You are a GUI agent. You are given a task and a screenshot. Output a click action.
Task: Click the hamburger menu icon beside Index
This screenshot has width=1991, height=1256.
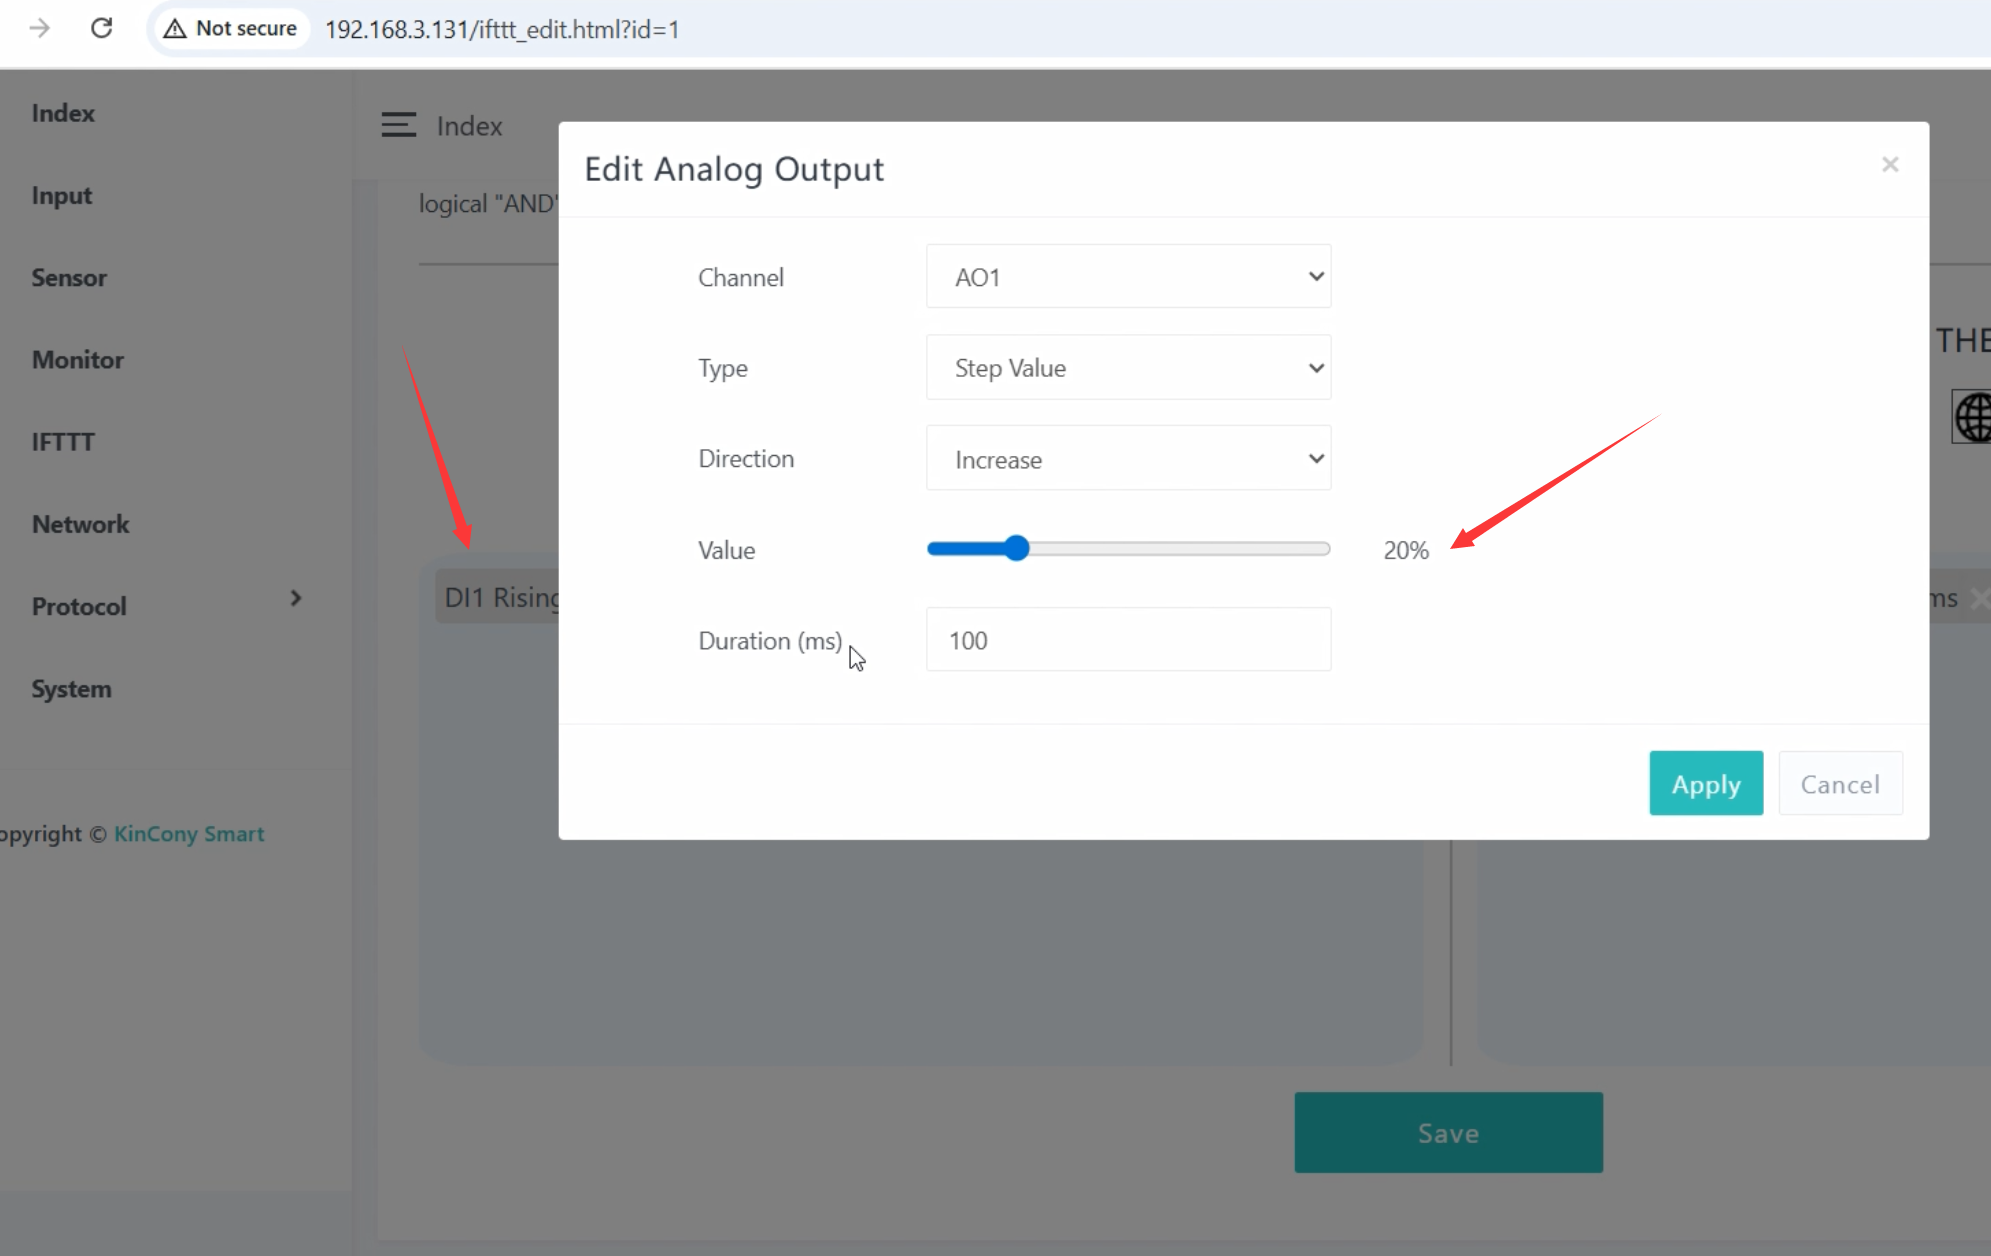click(x=398, y=125)
